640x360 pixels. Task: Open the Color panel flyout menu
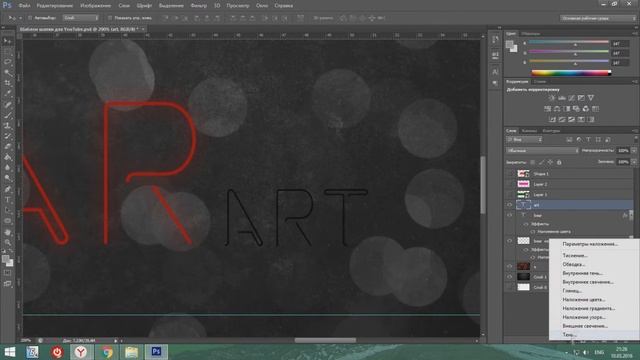(635, 33)
